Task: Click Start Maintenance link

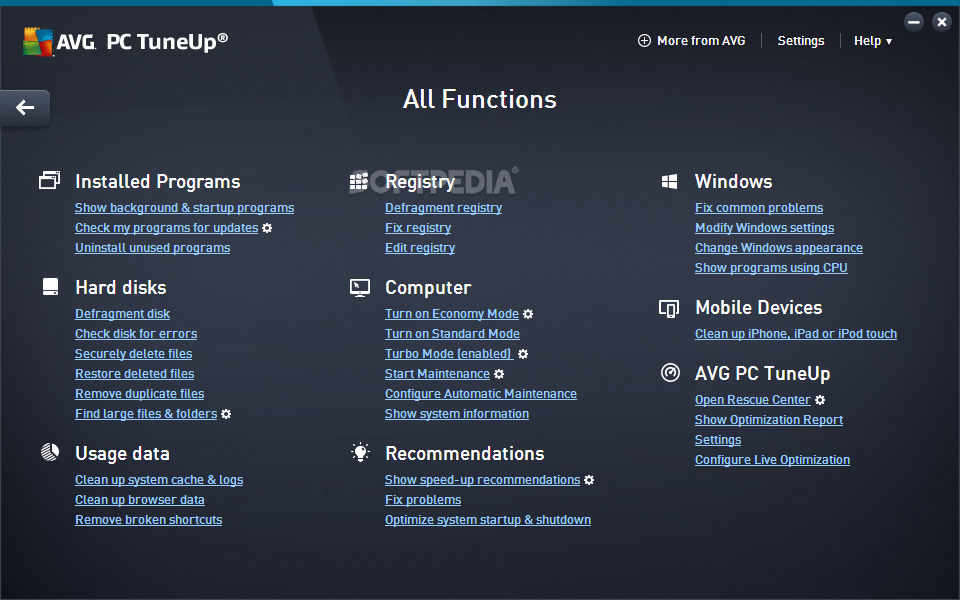Action: click(x=437, y=373)
